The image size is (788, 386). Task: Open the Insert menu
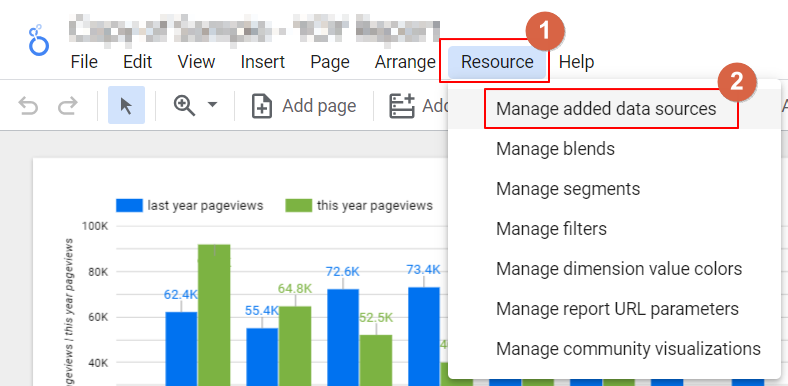(263, 62)
